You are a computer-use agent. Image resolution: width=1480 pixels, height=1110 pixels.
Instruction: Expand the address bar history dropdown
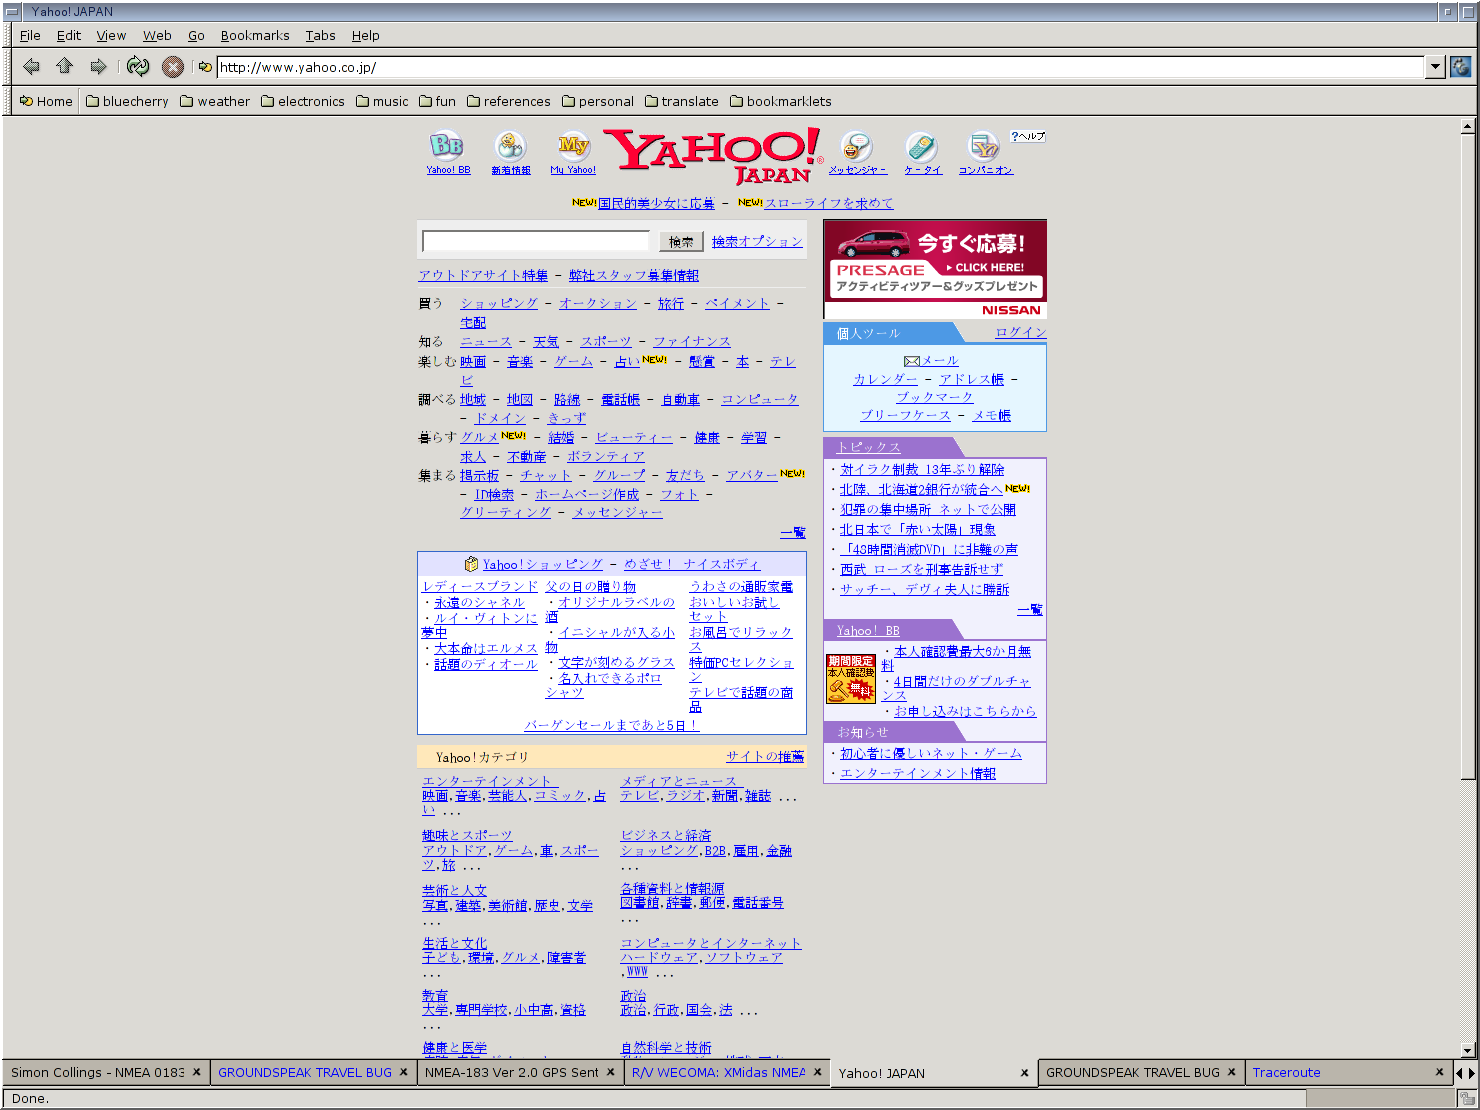pyautogui.click(x=1436, y=67)
